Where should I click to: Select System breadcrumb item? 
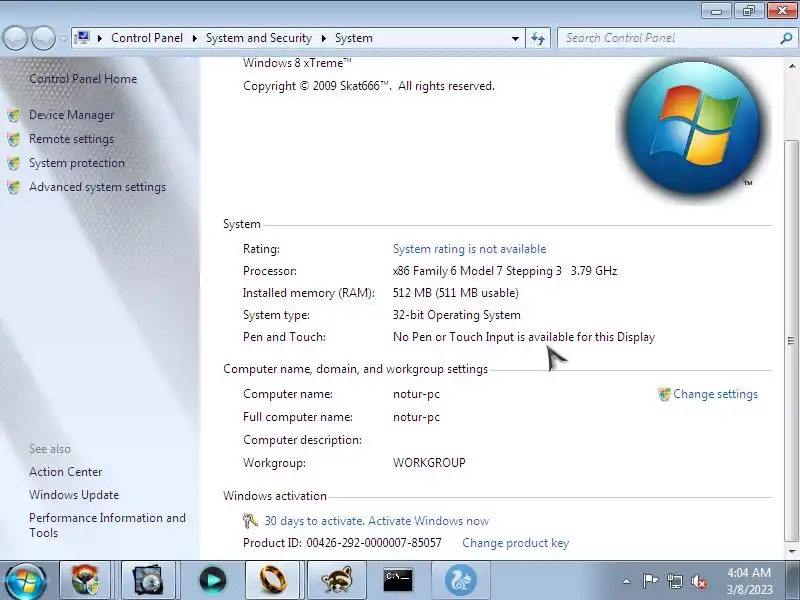pyautogui.click(x=354, y=38)
